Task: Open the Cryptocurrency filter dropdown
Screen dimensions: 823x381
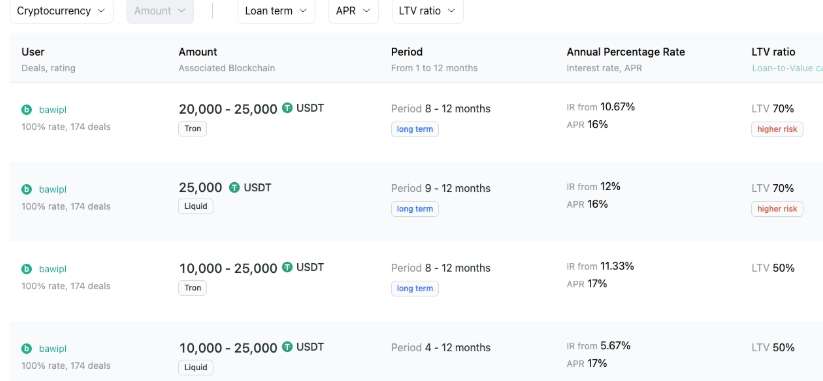Action: 61,10
